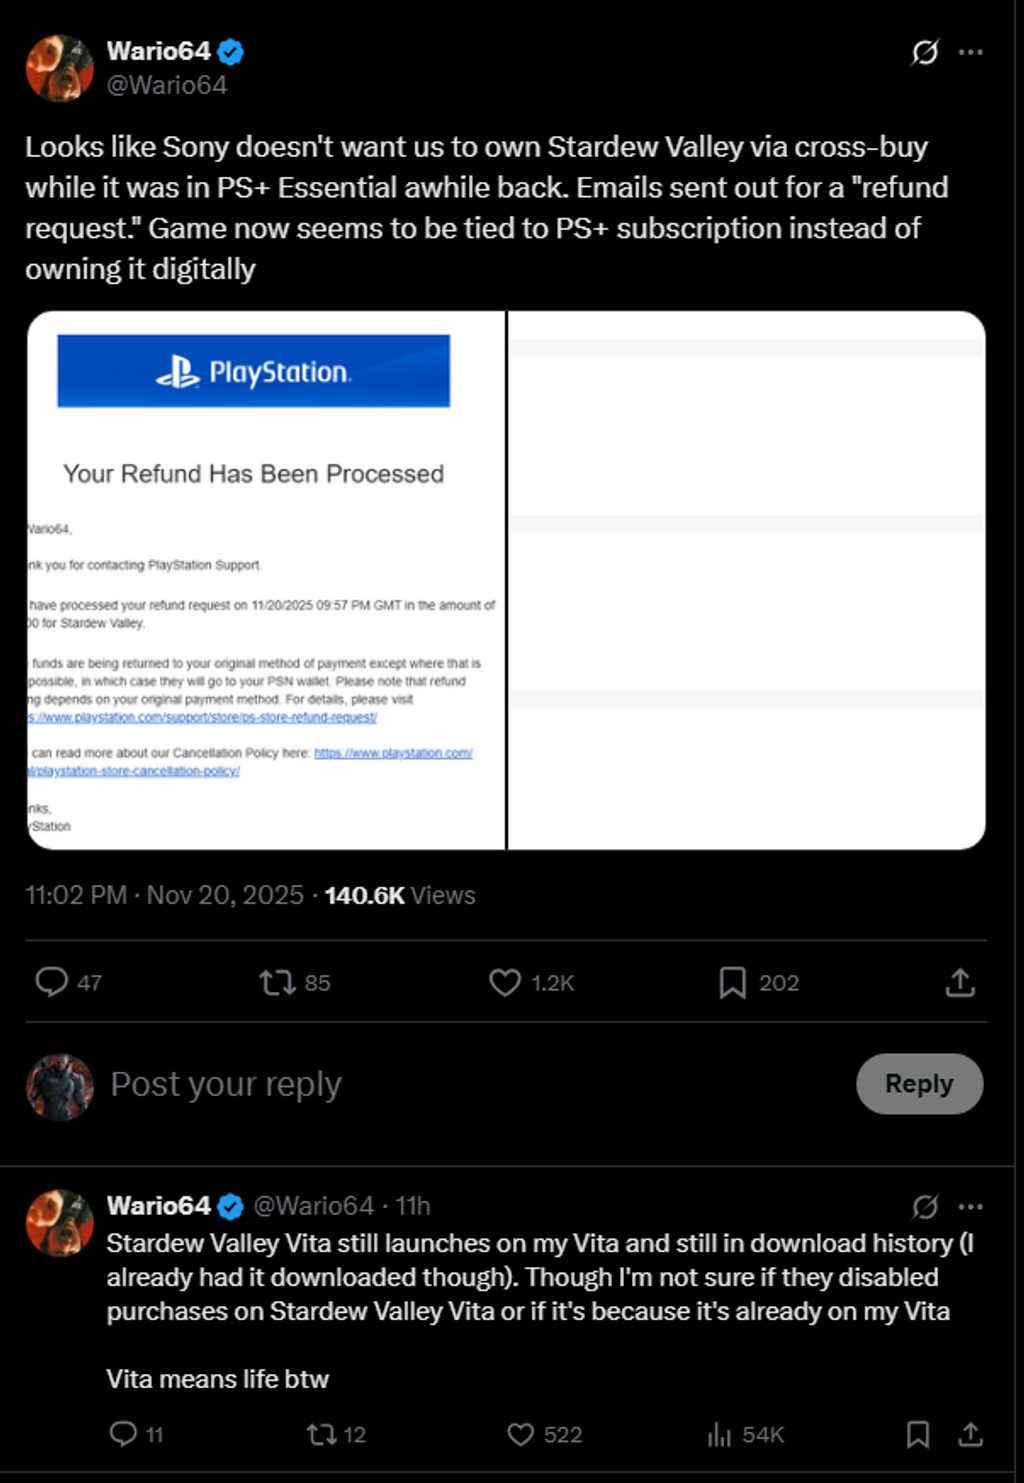This screenshot has width=1024, height=1483.
Task: Repost the main Wario64 post
Action: 278,982
